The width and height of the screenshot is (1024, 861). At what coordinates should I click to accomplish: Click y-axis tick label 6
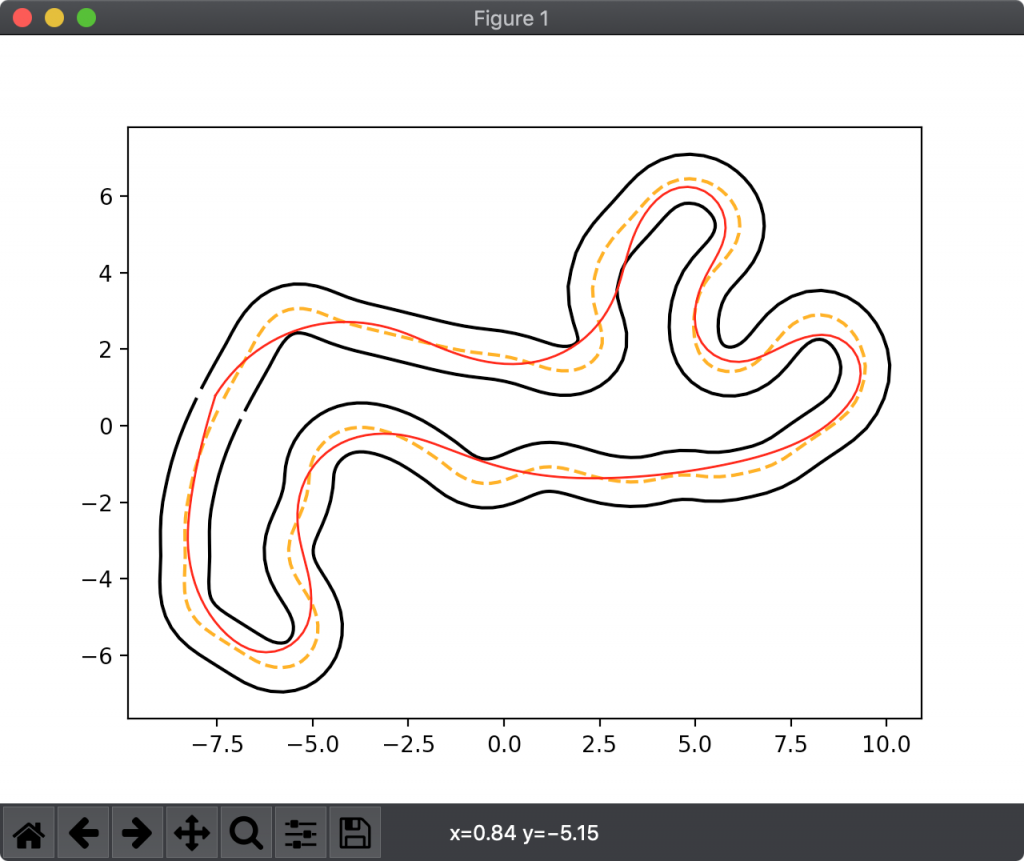click(106, 197)
